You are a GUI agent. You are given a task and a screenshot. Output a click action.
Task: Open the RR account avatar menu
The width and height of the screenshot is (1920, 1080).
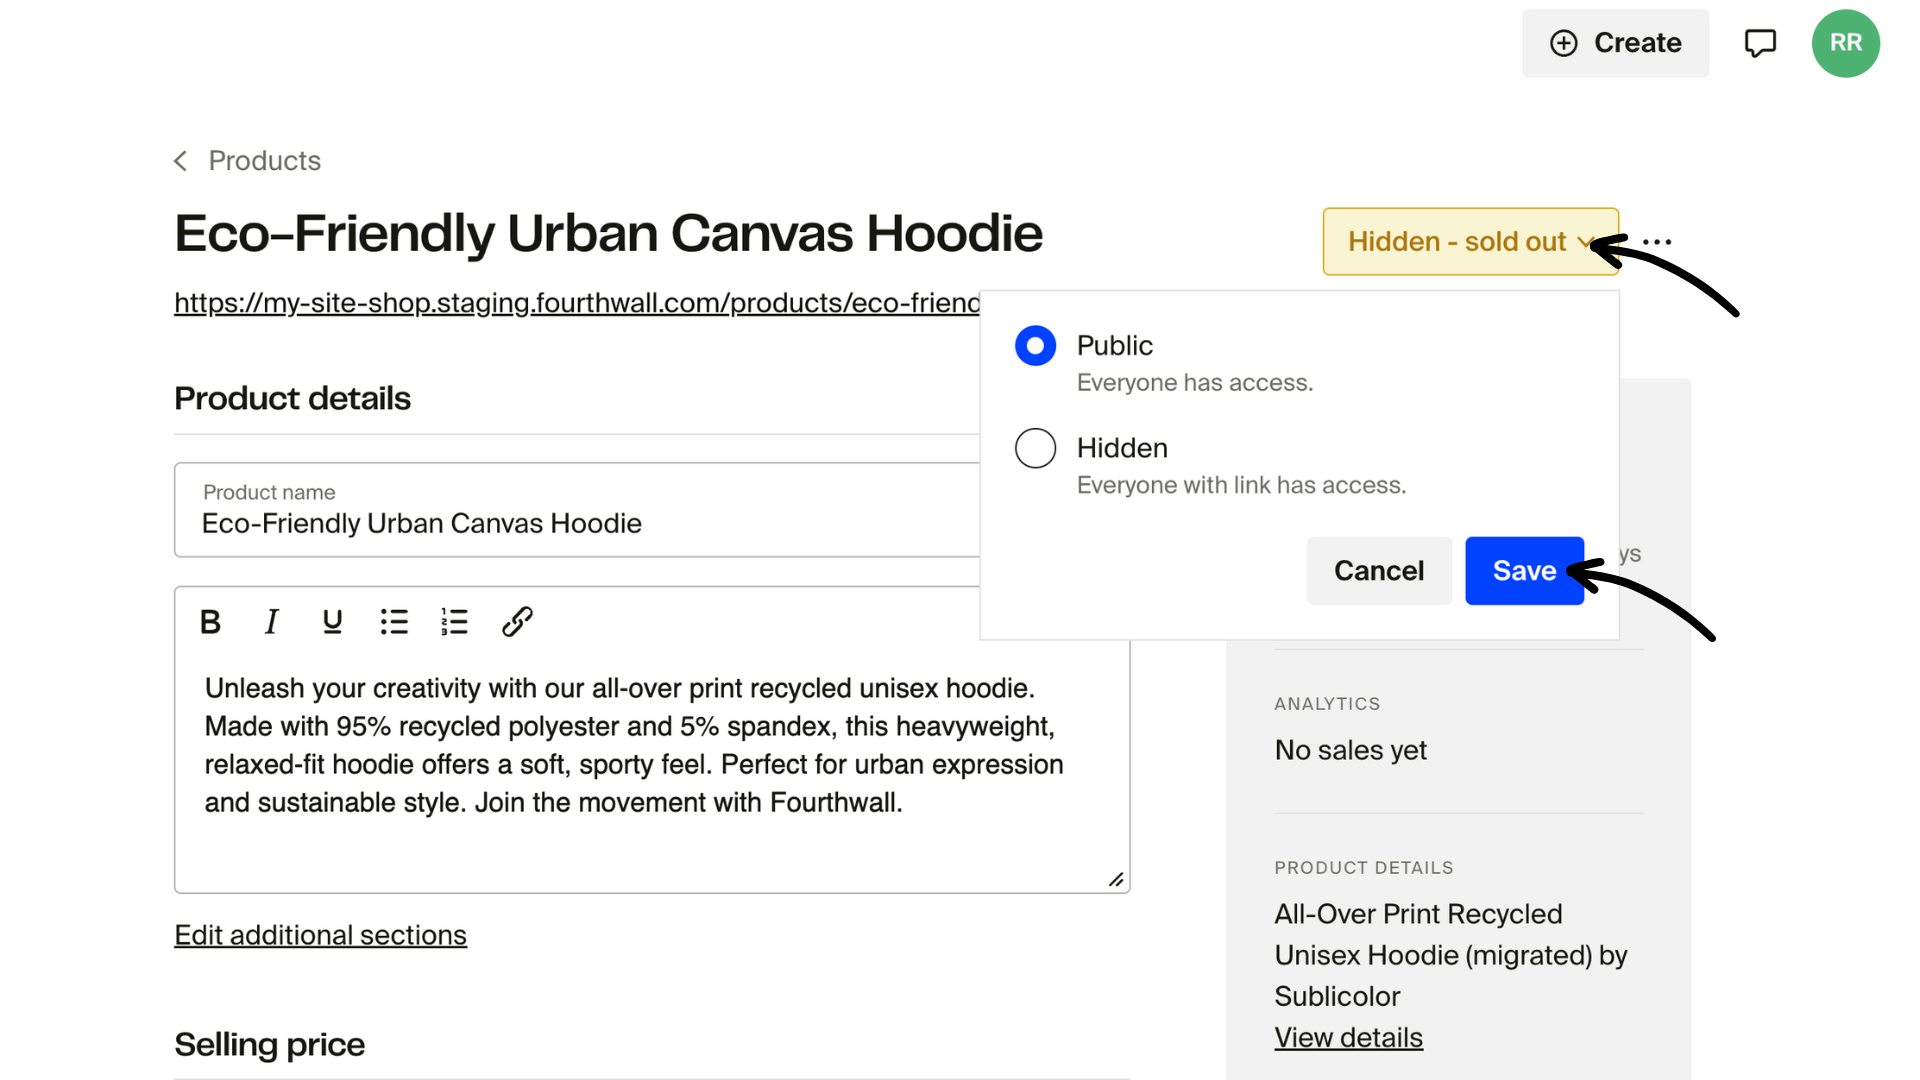click(x=1845, y=43)
